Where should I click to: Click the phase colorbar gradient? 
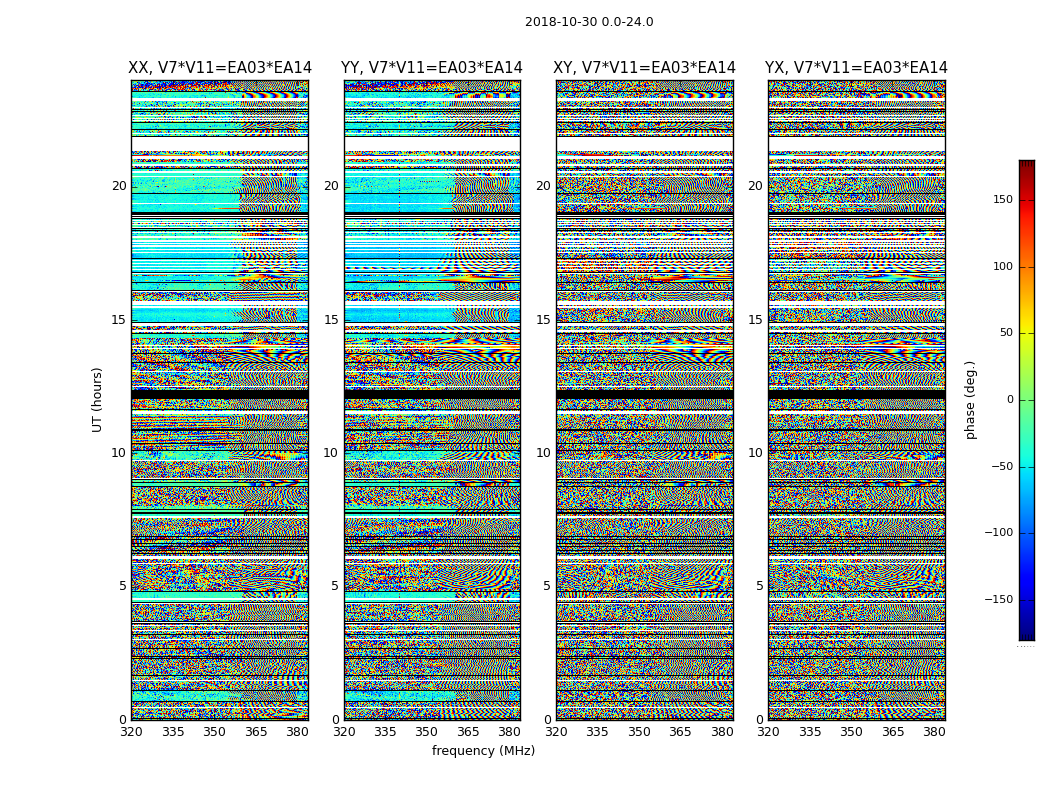[1026, 400]
